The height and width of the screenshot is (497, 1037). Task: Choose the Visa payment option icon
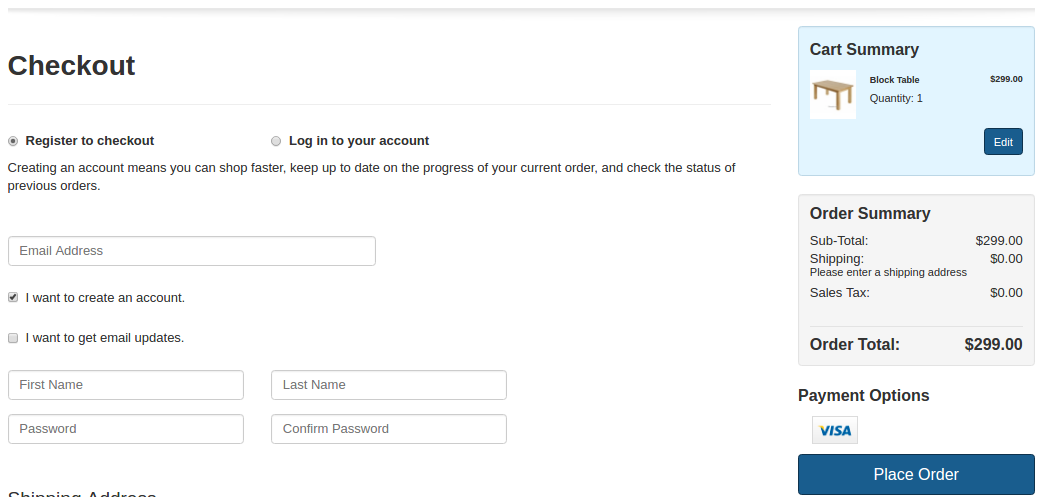coord(835,430)
